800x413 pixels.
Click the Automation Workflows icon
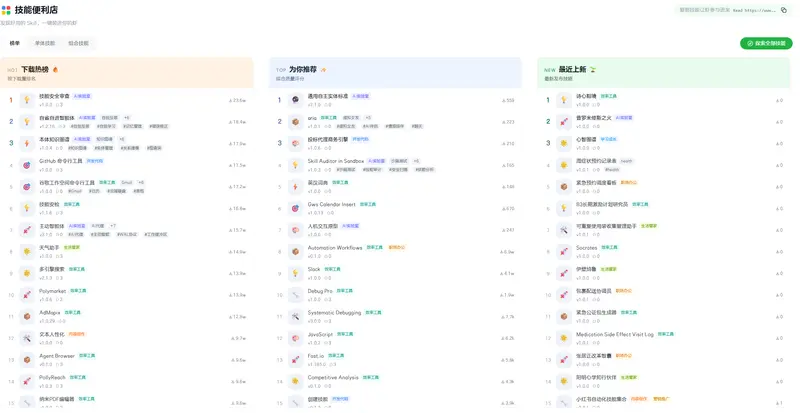click(295, 252)
